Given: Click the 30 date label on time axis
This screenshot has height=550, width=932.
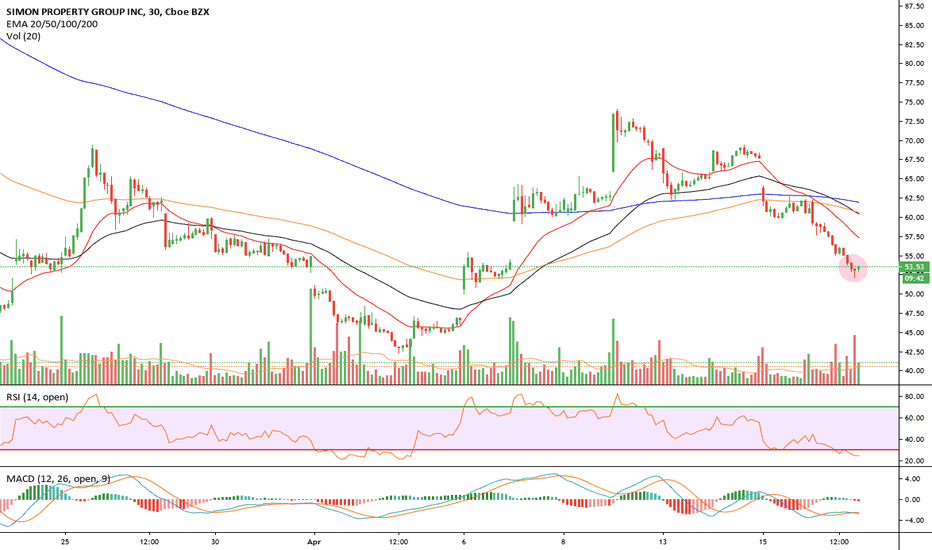Looking at the screenshot, I should [215, 542].
